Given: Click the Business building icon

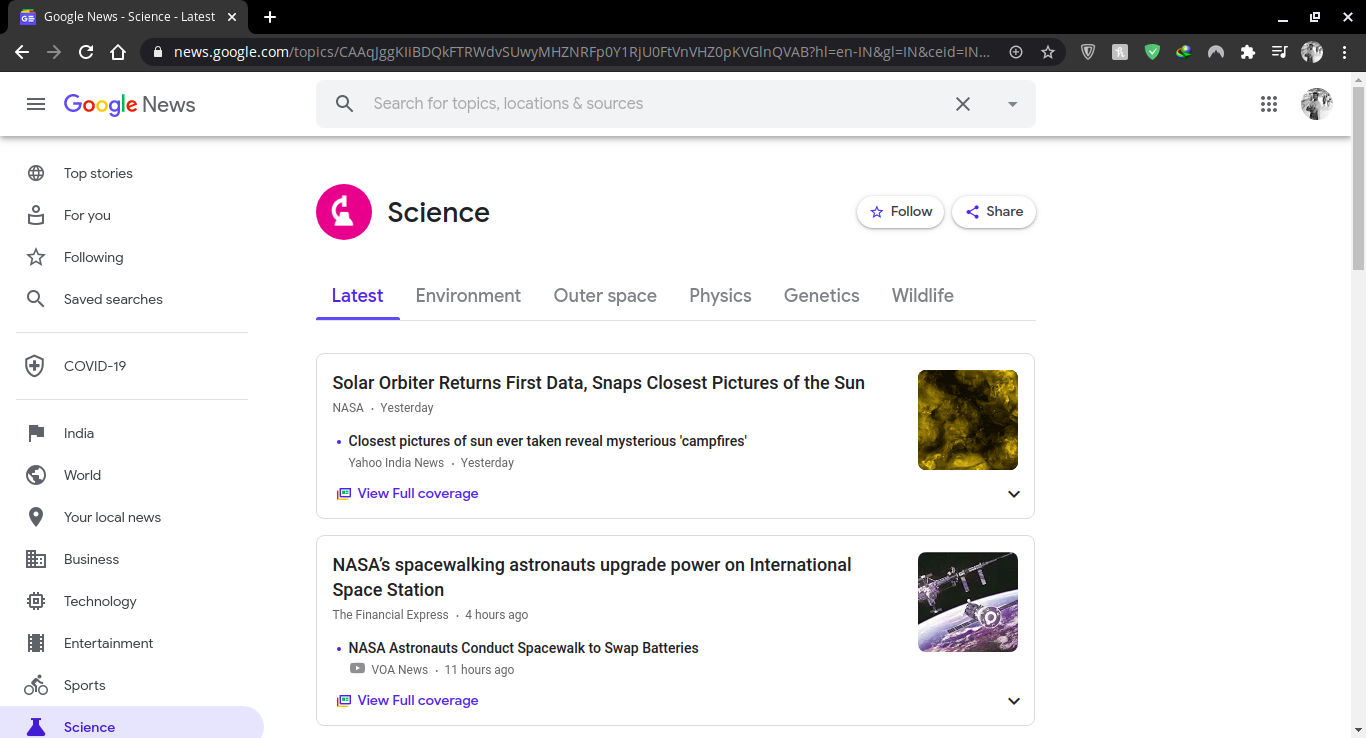Looking at the screenshot, I should click(36, 559).
